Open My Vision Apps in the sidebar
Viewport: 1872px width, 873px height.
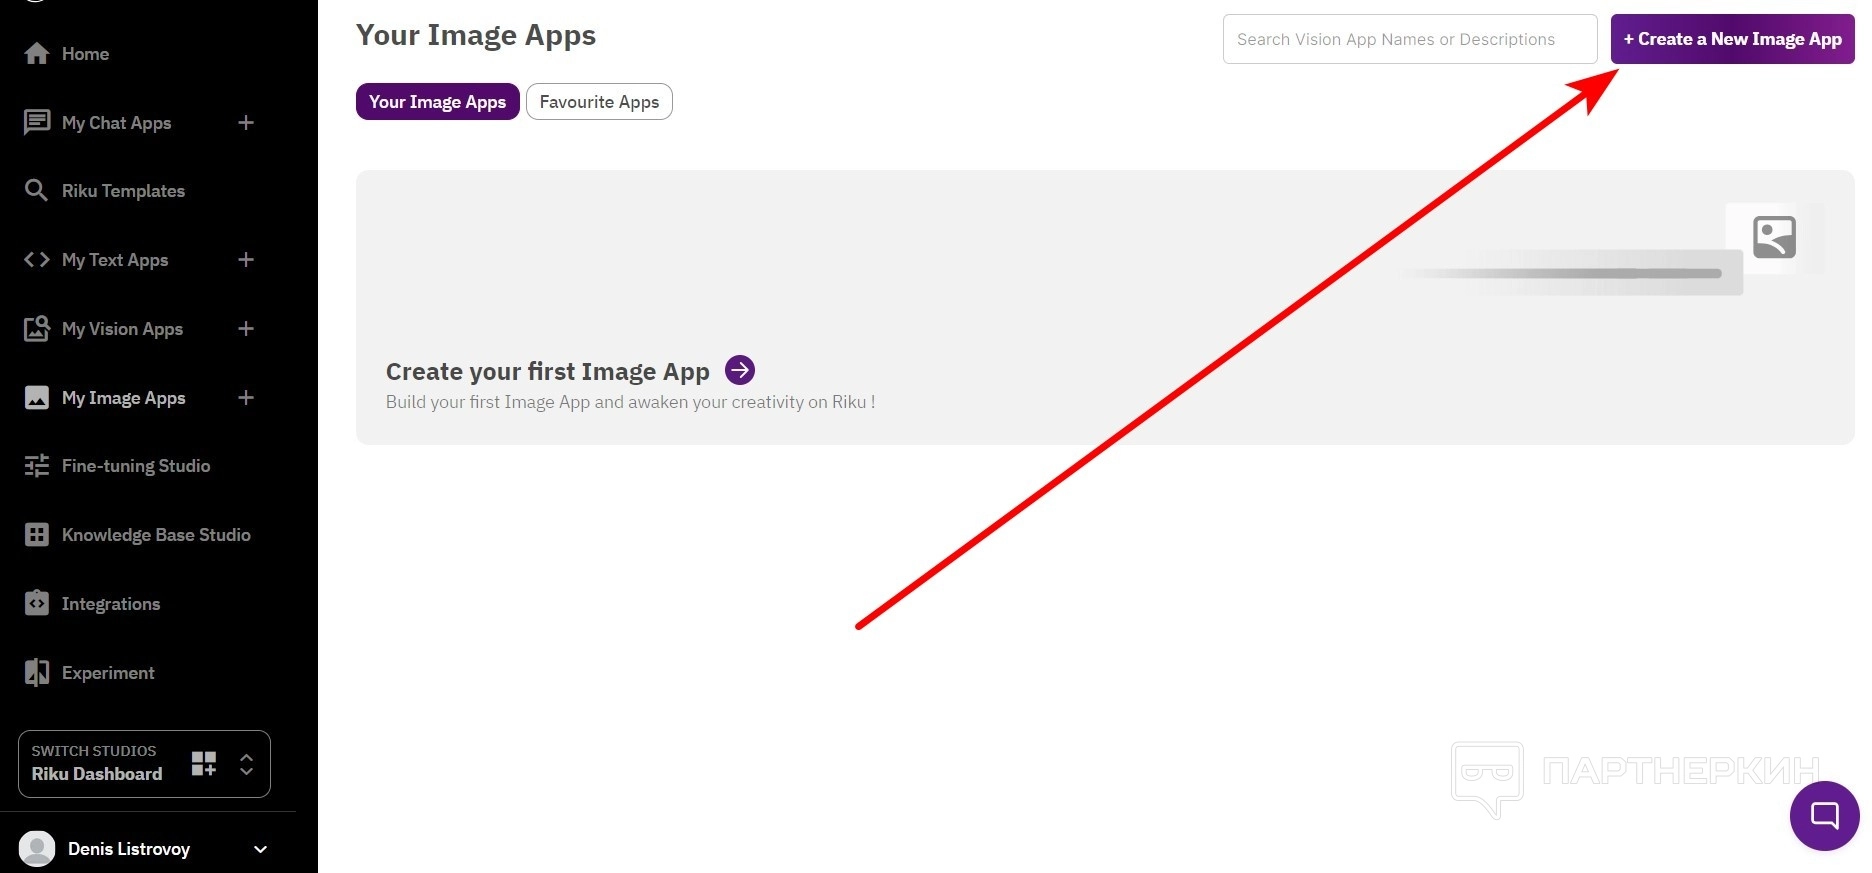122,329
